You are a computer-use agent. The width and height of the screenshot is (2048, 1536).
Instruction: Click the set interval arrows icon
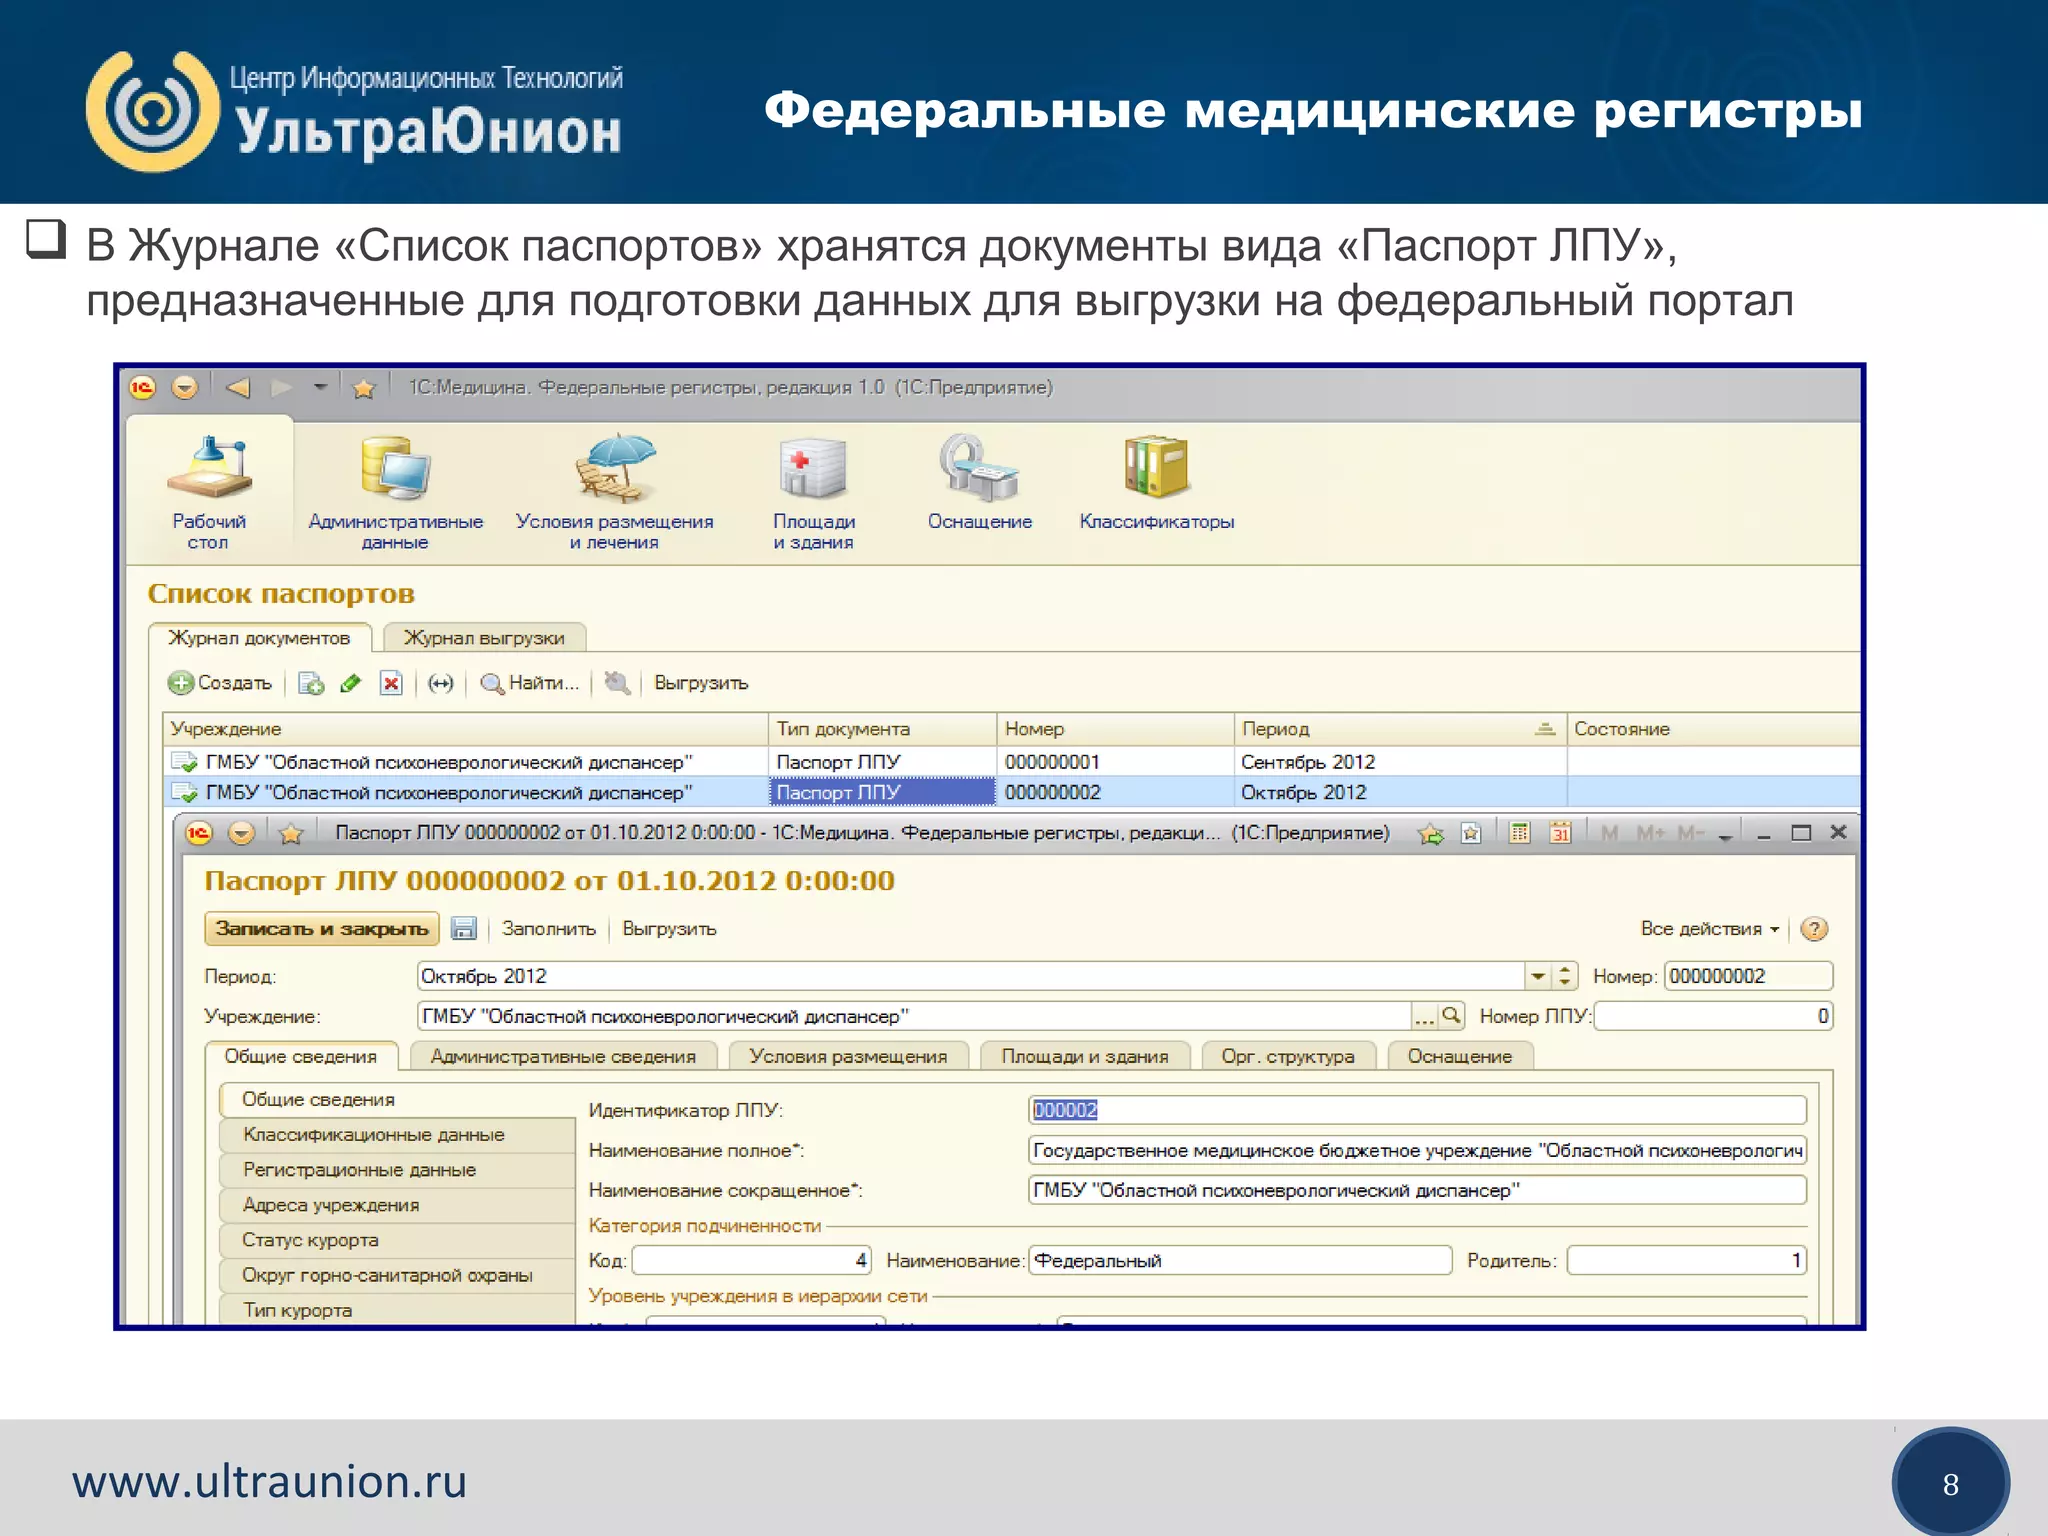(x=441, y=683)
